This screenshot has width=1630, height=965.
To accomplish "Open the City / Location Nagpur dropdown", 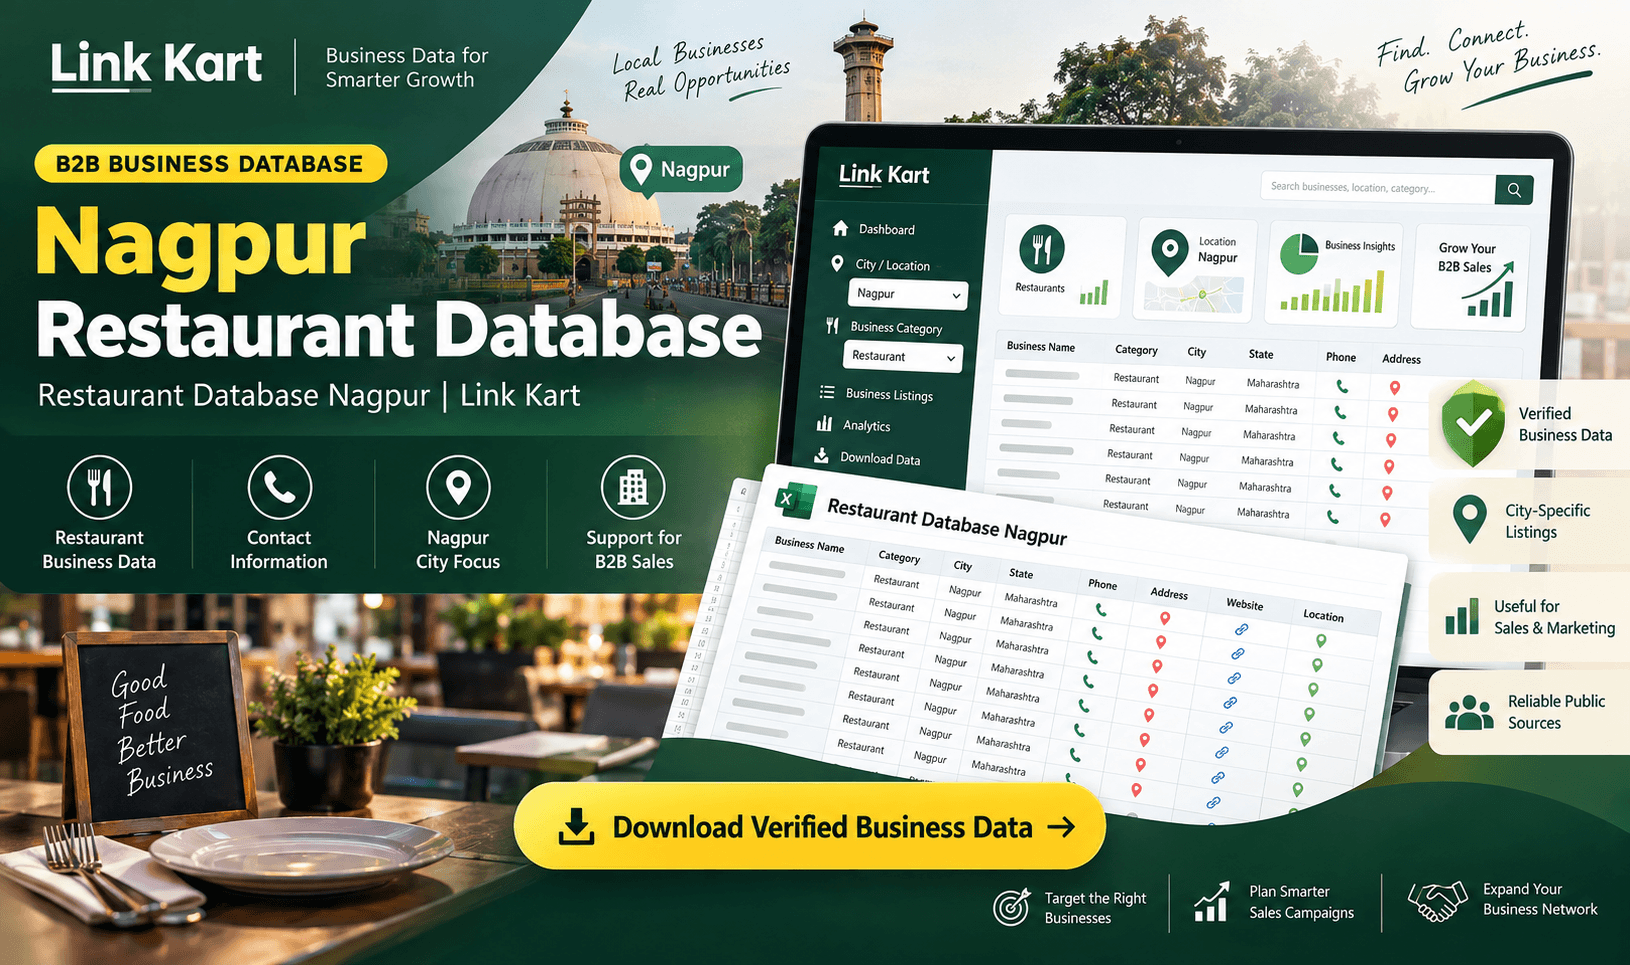I will pyautogui.click(x=908, y=294).
